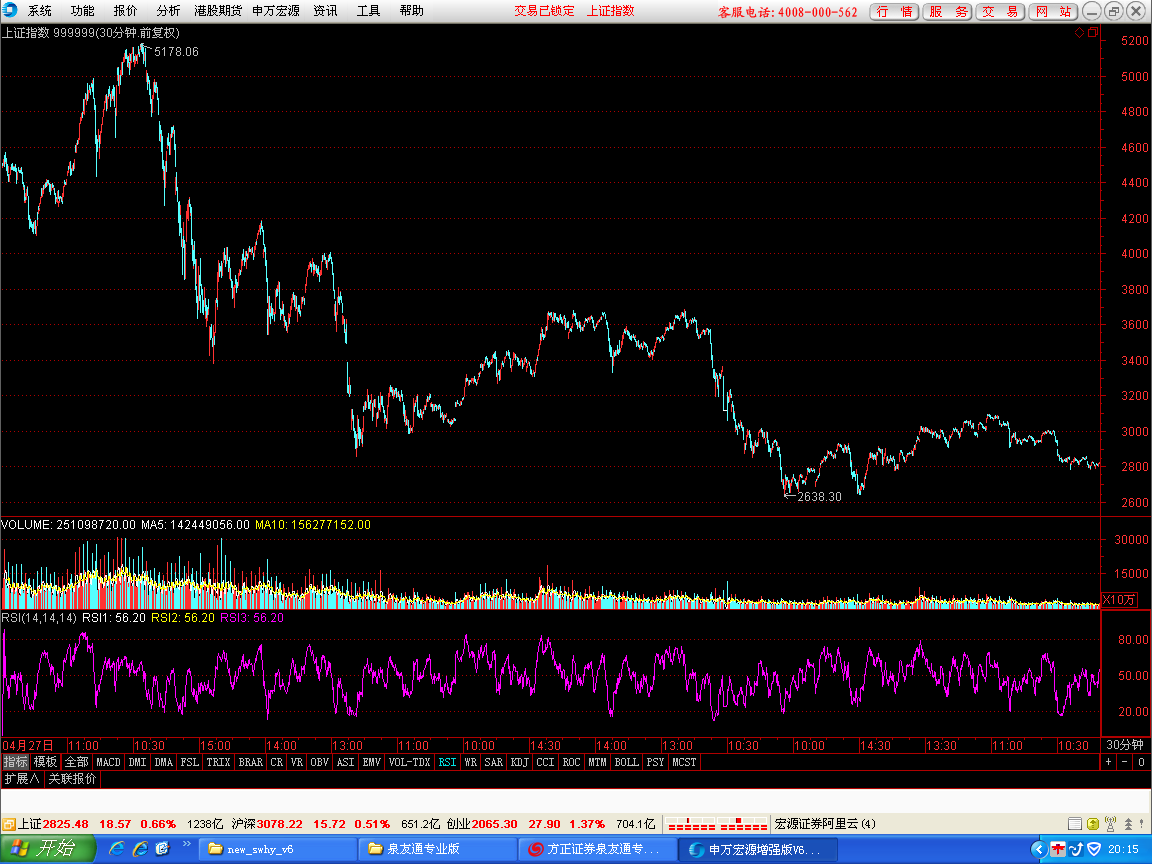Open the 分析 menu

click(x=168, y=11)
